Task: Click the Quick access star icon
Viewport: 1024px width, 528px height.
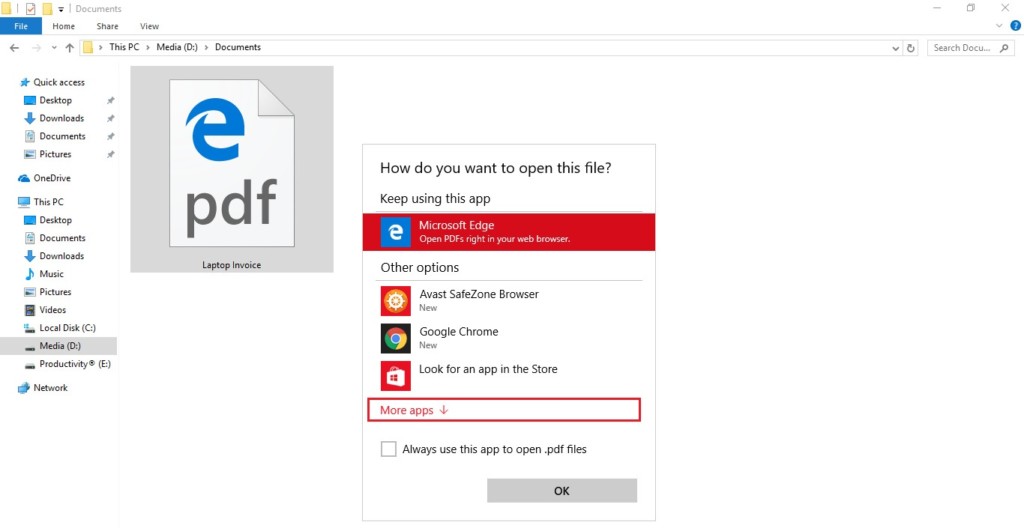Action: click(x=25, y=82)
